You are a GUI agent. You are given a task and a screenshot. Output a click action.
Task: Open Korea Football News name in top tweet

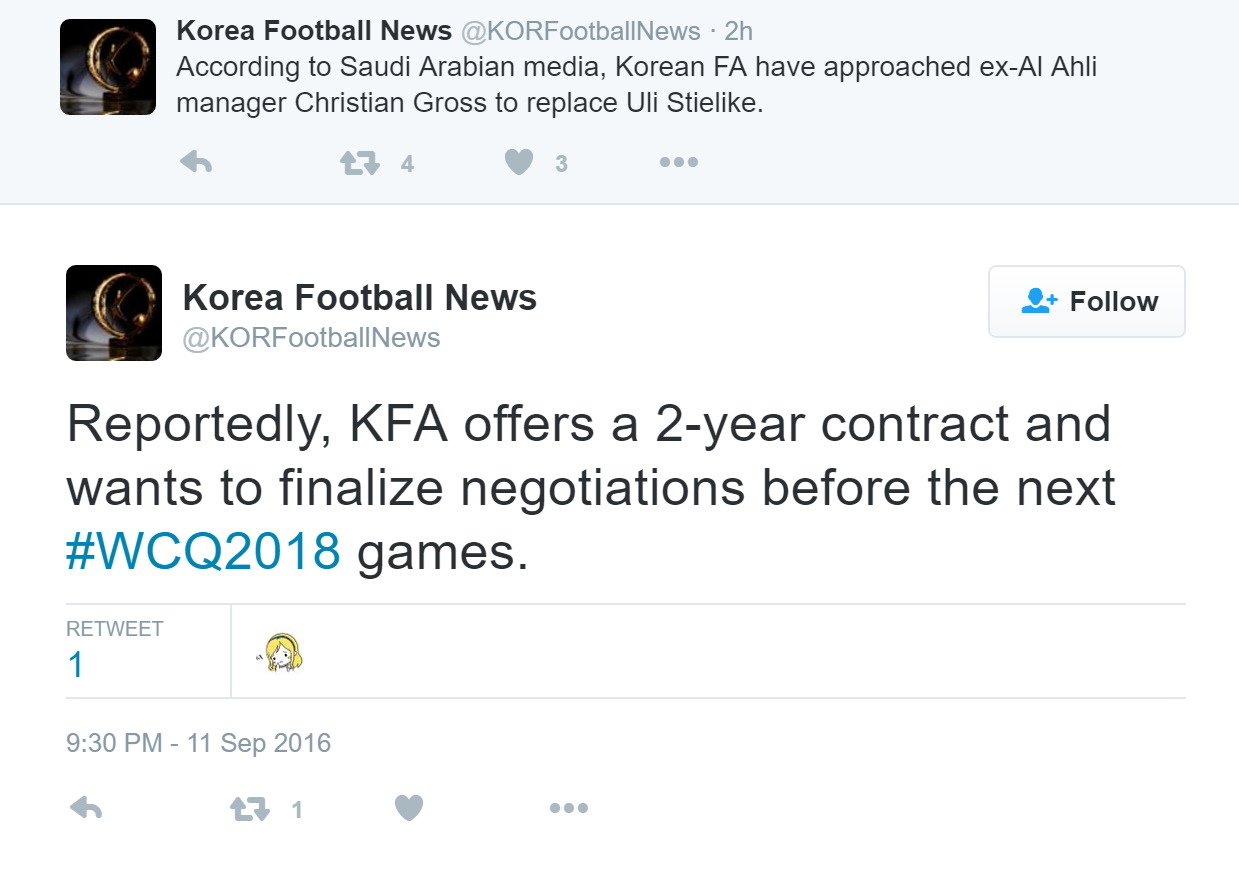tap(313, 31)
